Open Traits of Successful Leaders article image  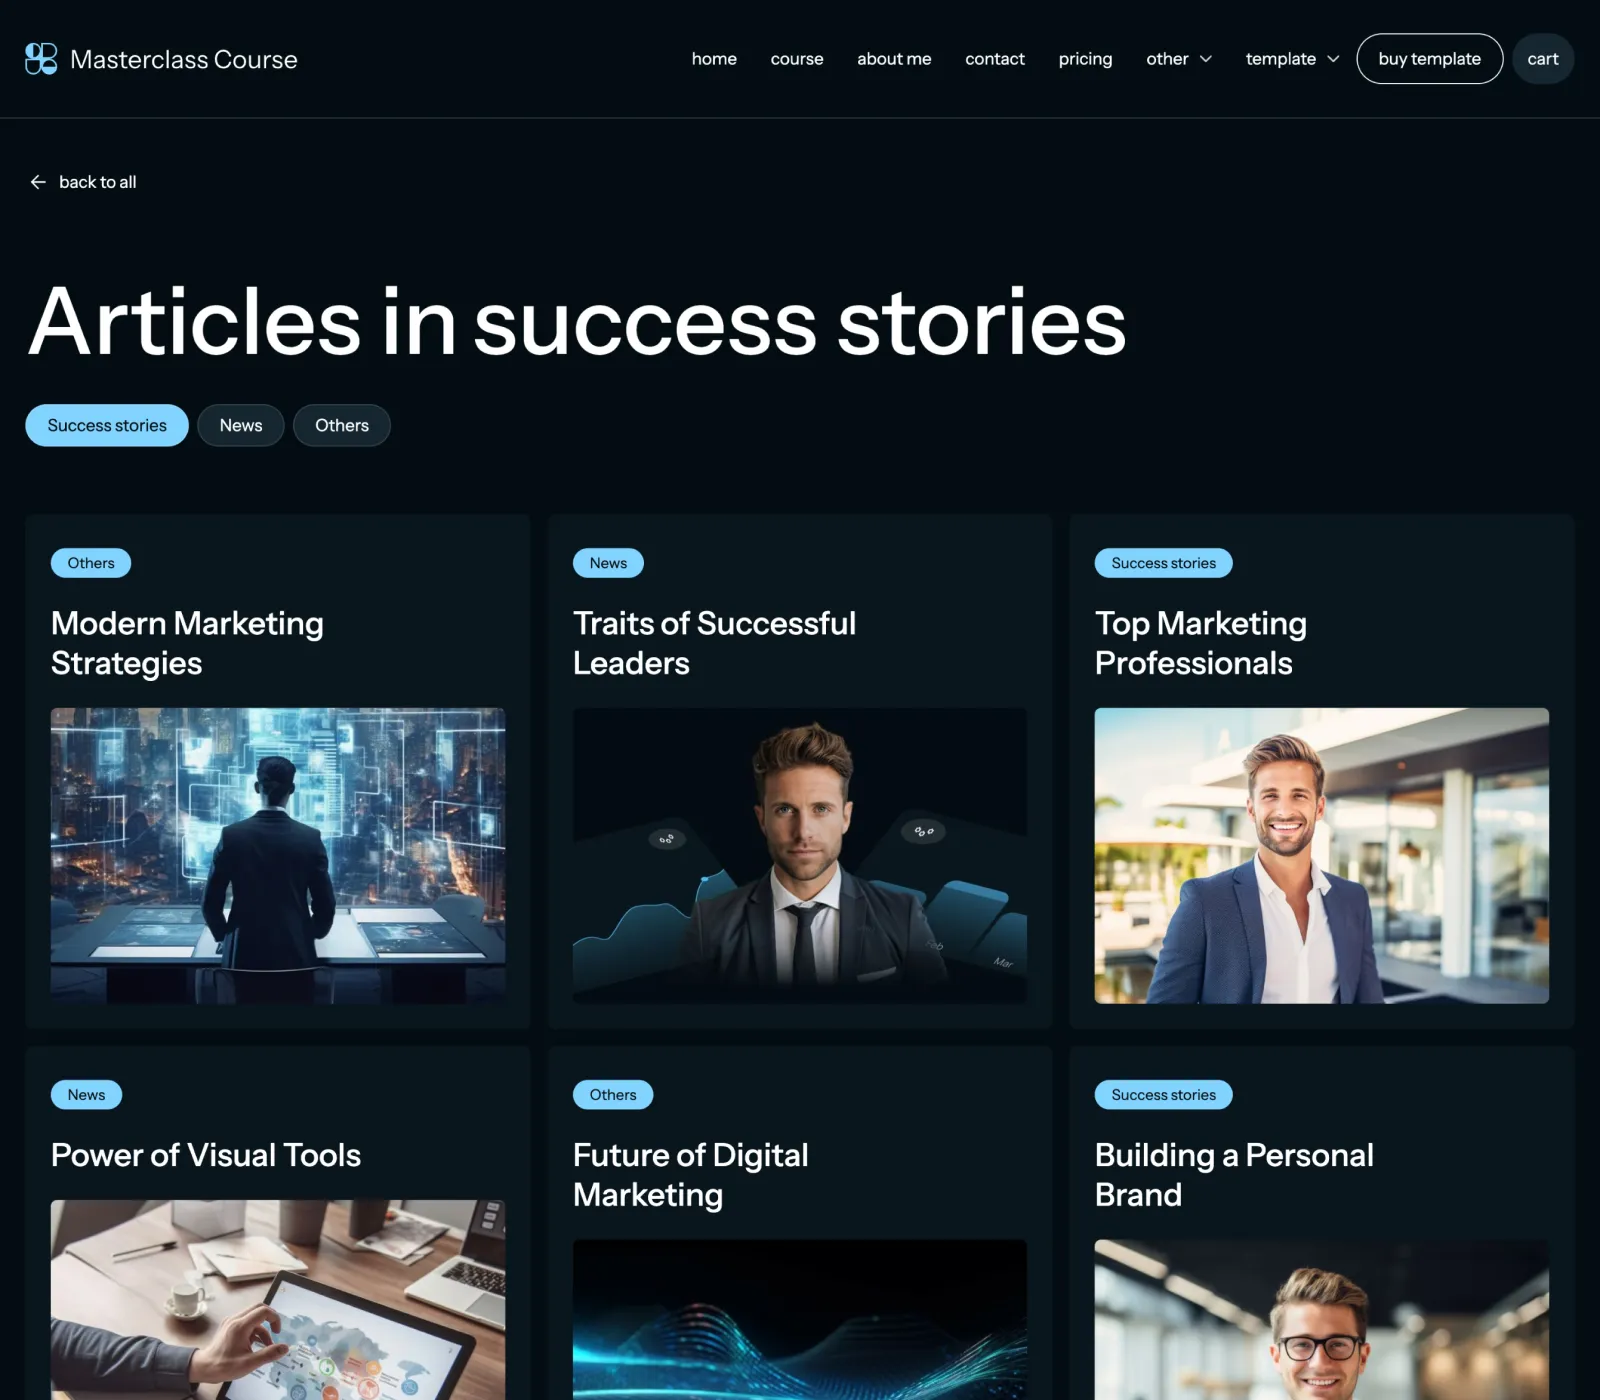coord(800,856)
